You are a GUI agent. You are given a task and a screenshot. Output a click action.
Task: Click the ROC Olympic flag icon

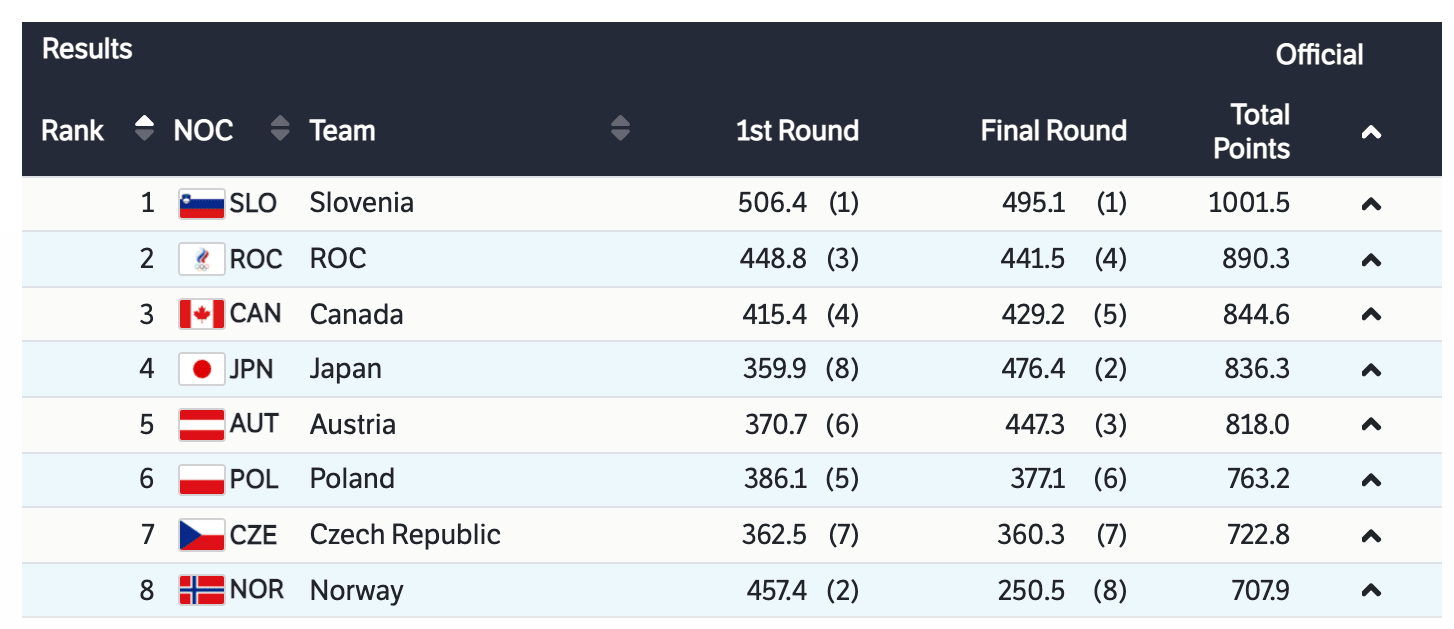coord(201,259)
